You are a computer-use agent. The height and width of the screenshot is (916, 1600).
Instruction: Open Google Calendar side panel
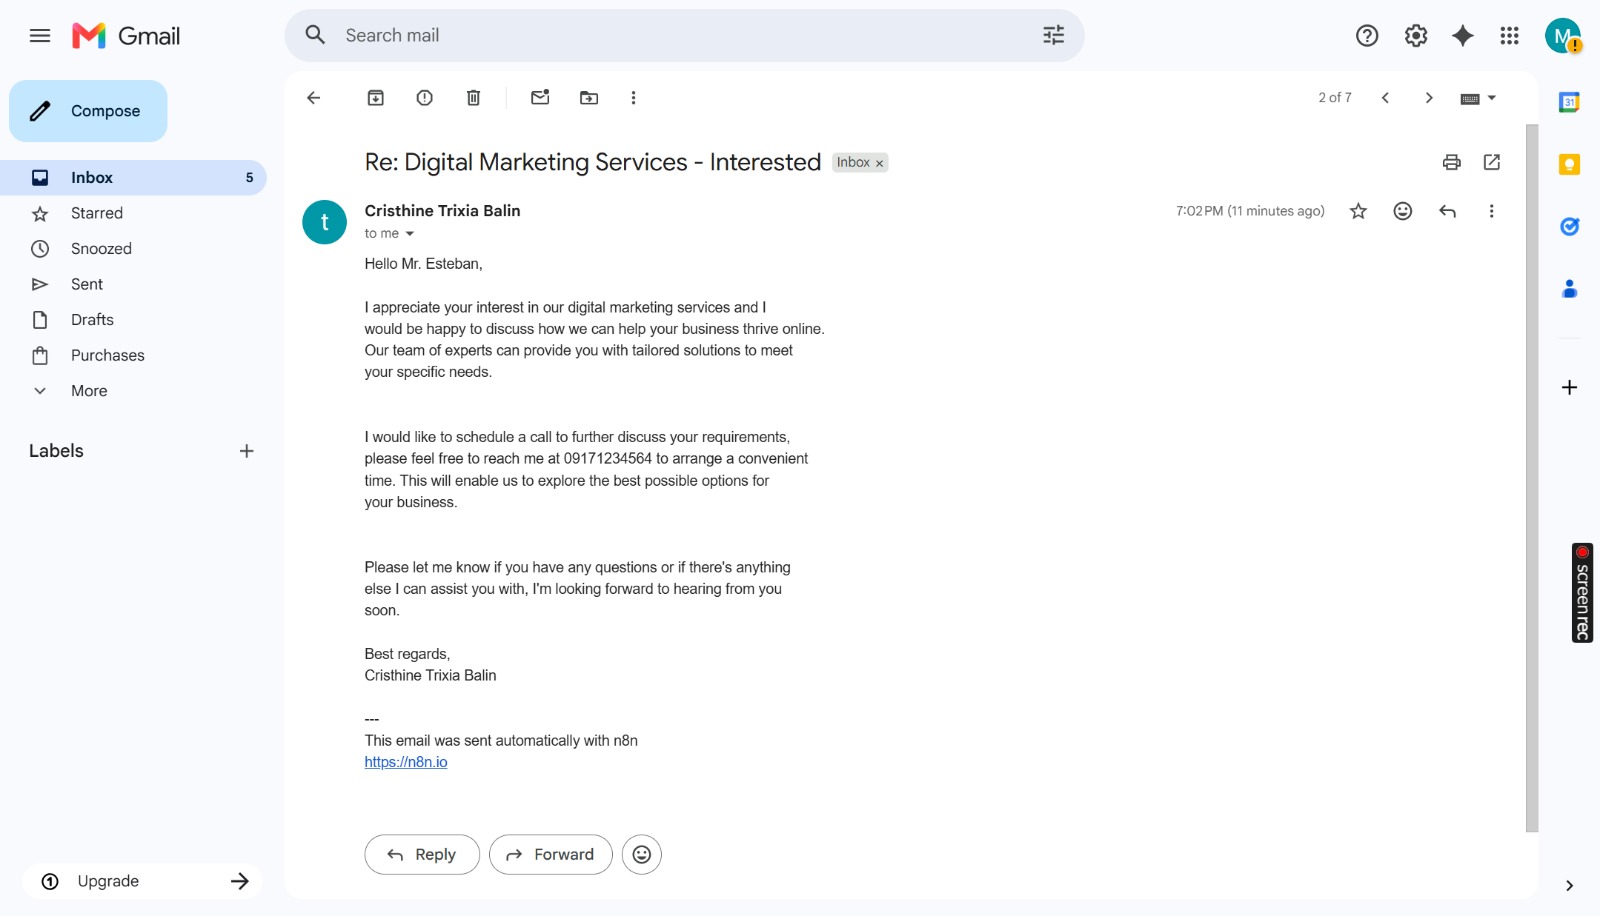click(1569, 102)
